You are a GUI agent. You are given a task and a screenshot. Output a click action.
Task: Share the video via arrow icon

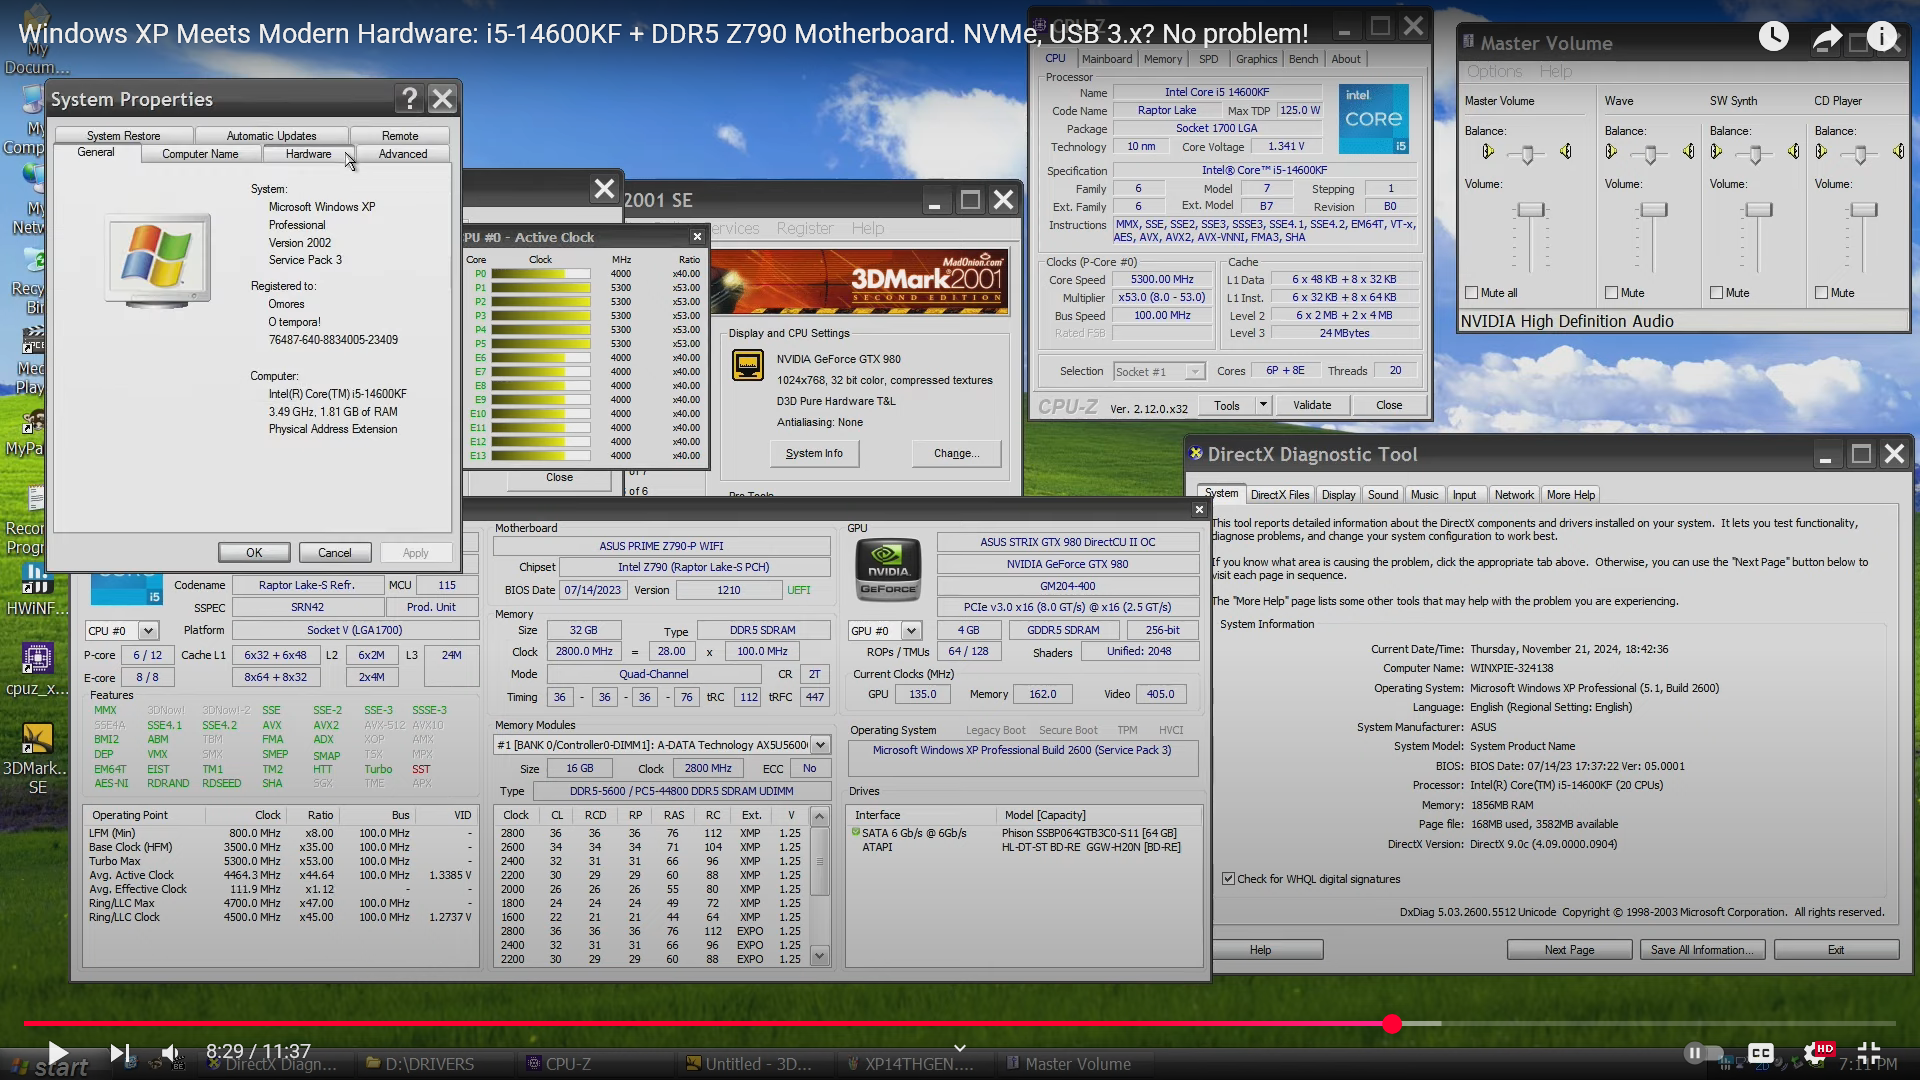(1827, 38)
